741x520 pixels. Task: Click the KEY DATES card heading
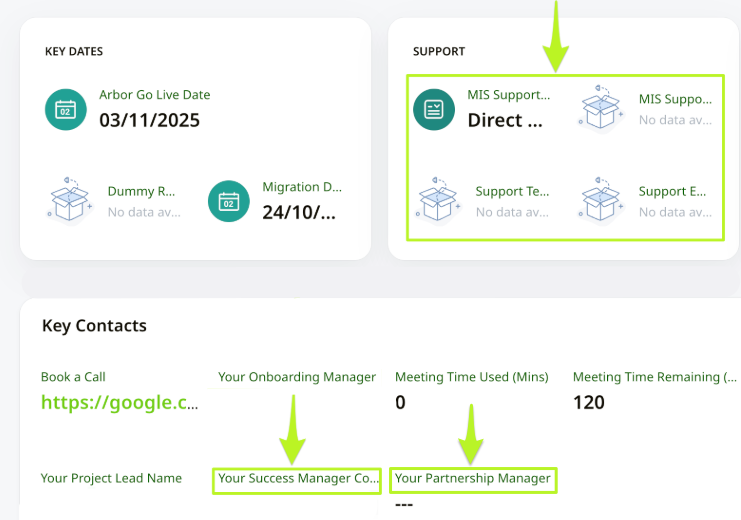point(74,52)
